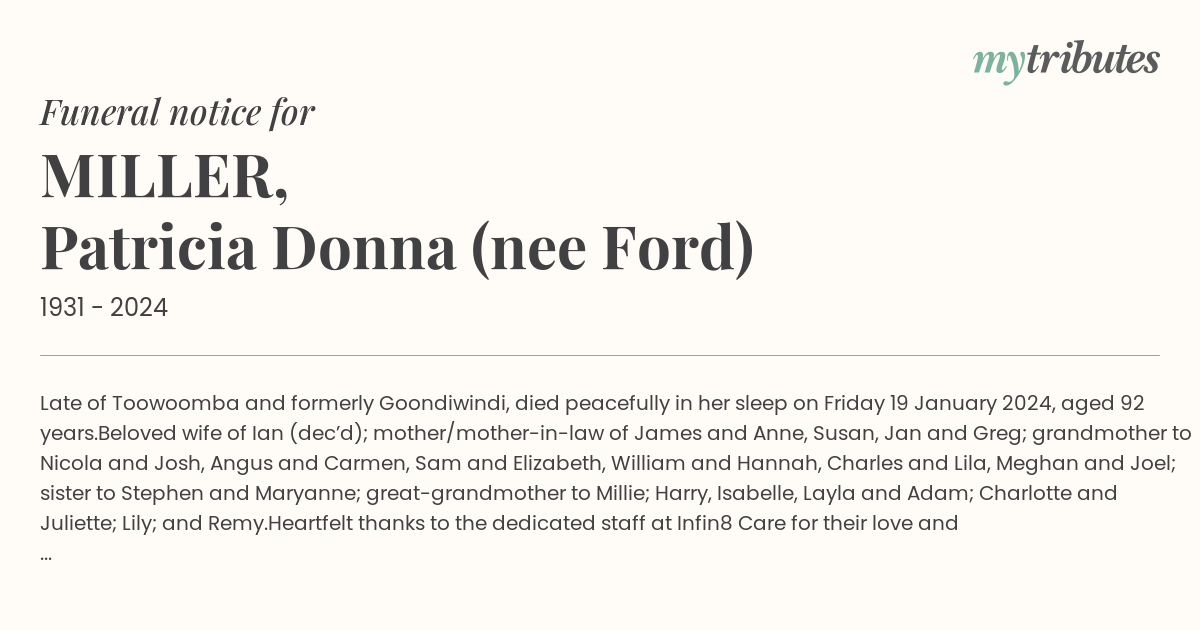Select the "Funeral notice for" heading
Screen dimensions: 1200x630
178,113
